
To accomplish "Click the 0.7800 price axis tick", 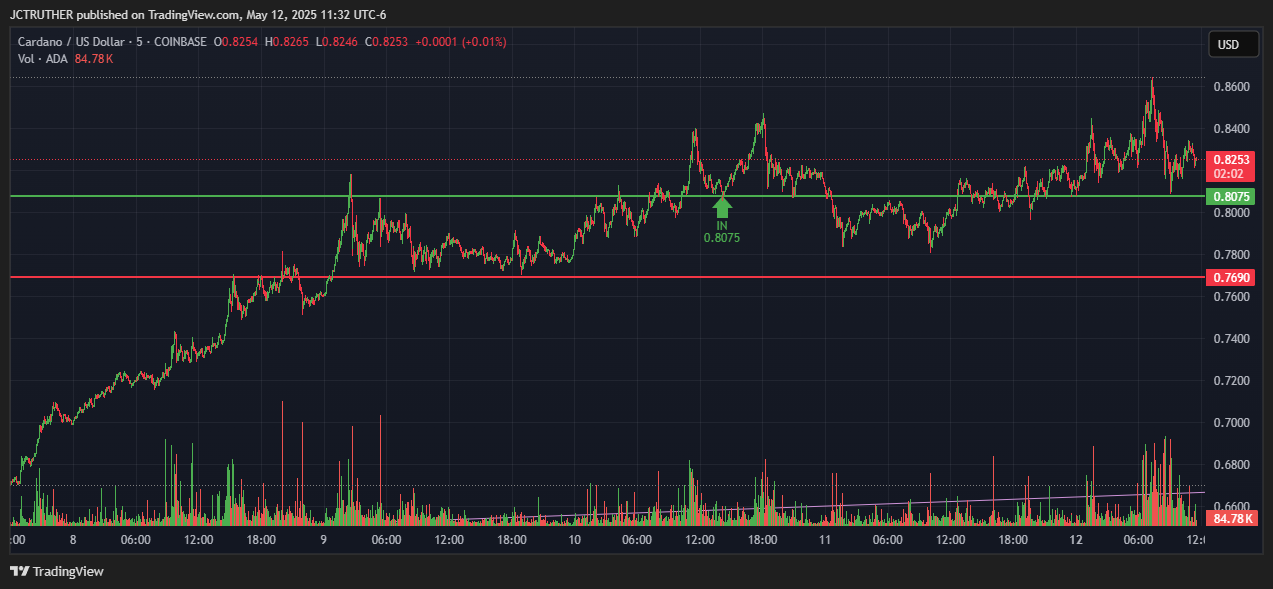I will [x=1232, y=255].
